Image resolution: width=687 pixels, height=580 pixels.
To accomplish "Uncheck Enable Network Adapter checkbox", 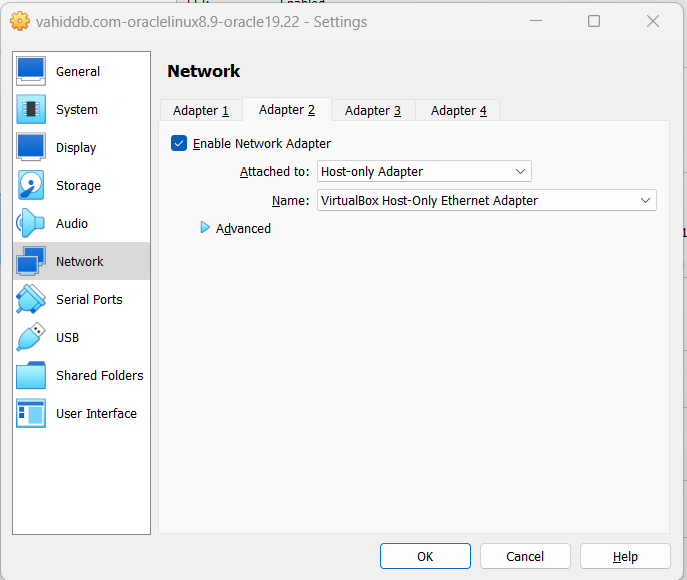I will pyautogui.click(x=179, y=143).
